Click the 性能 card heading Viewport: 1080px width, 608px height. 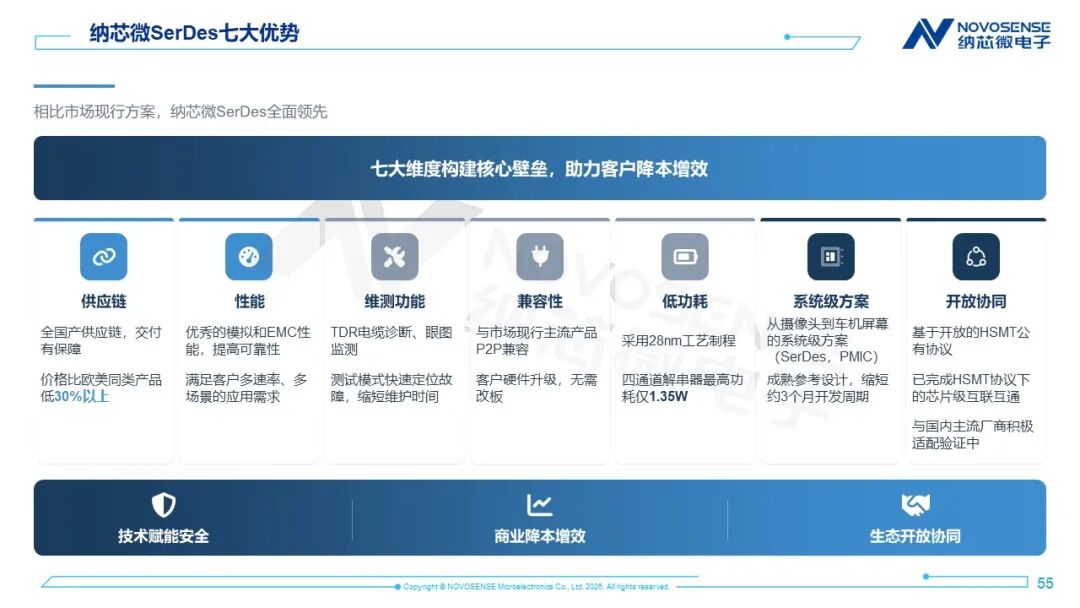click(x=249, y=302)
